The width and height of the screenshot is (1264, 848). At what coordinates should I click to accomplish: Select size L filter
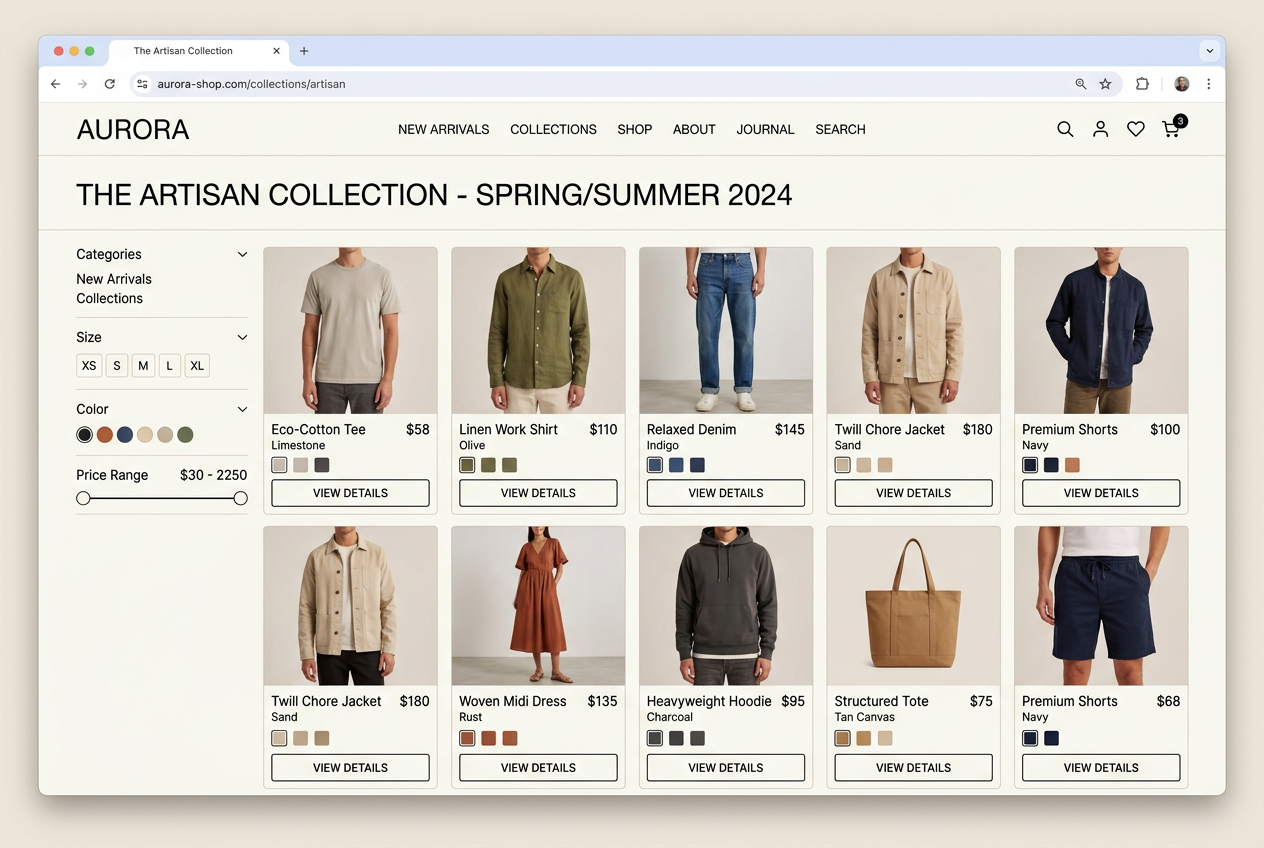(x=170, y=366)
